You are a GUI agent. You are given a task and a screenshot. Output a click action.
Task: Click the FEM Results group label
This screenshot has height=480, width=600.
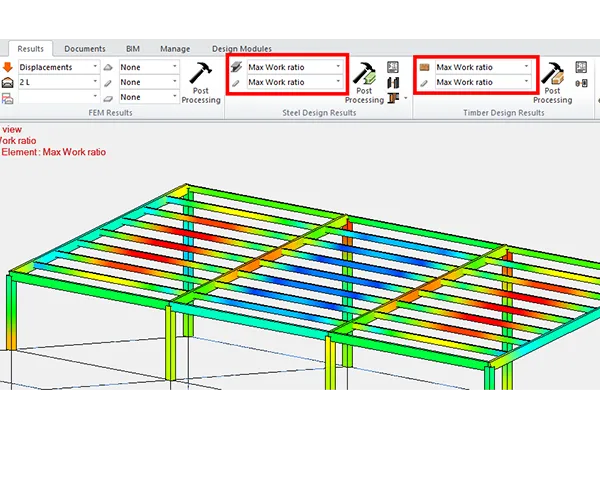point(110,113)
